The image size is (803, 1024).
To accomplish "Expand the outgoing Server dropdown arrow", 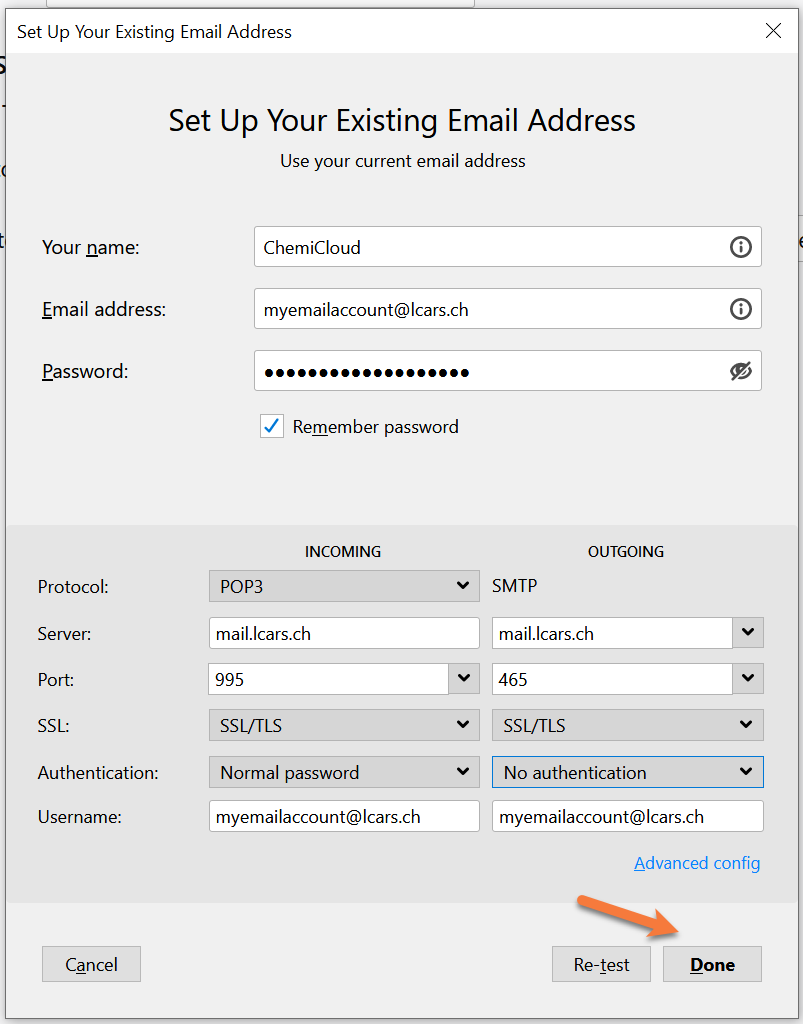I will (748, 633).
